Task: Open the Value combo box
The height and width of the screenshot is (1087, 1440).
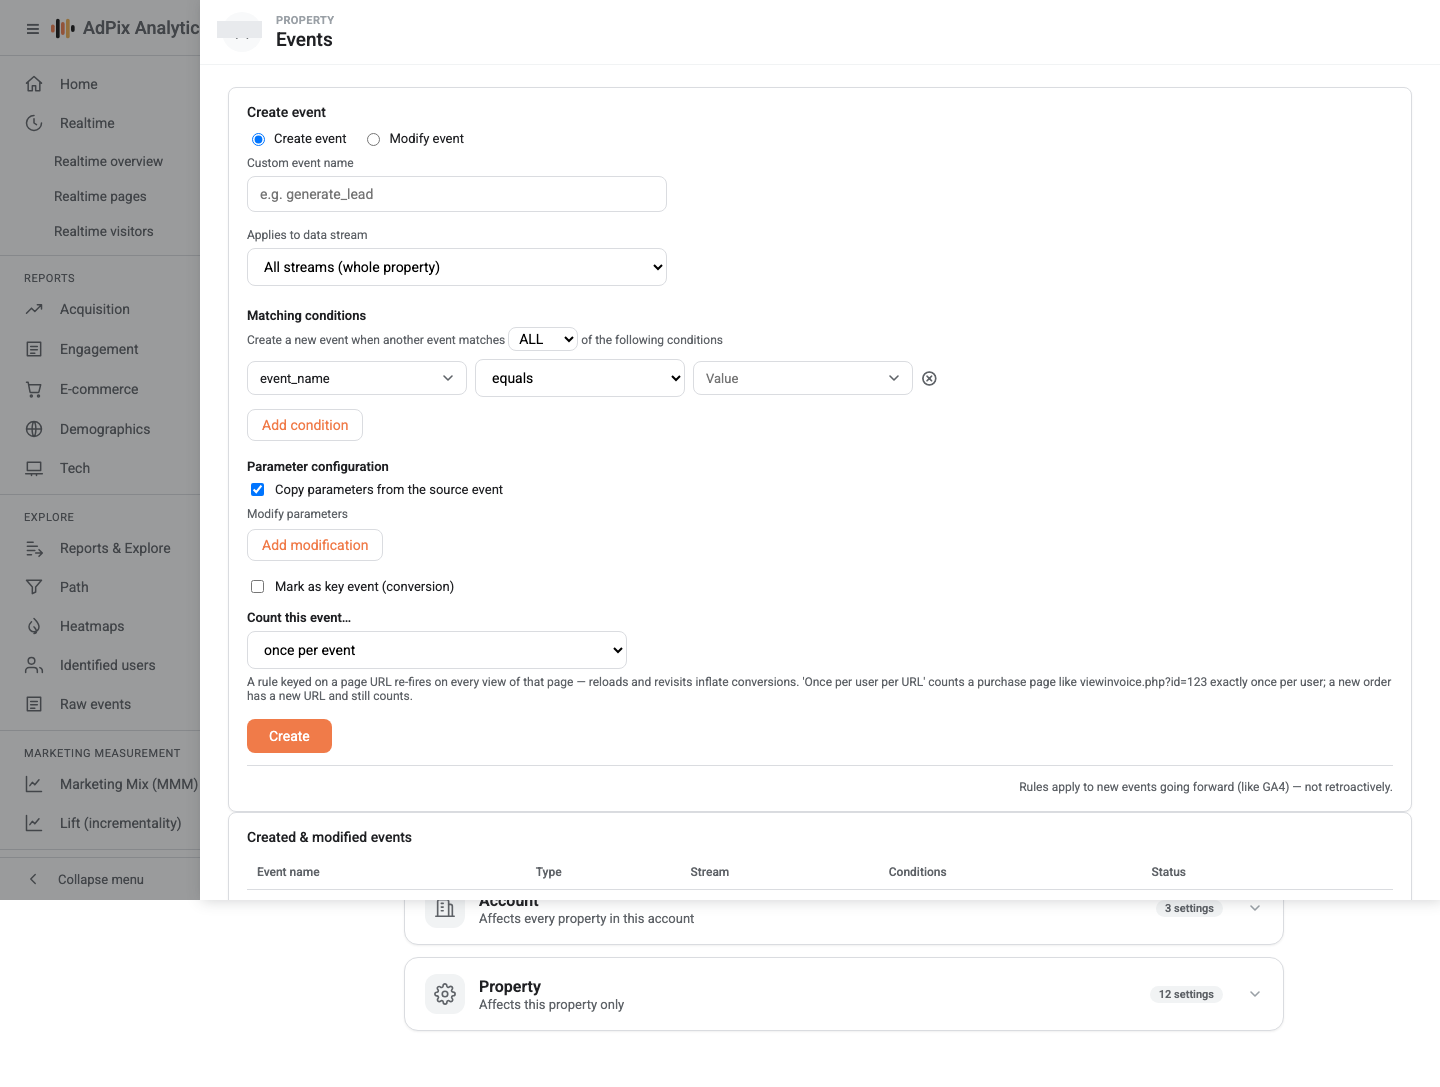Action: pyautogui.click(x=803, y=378)
